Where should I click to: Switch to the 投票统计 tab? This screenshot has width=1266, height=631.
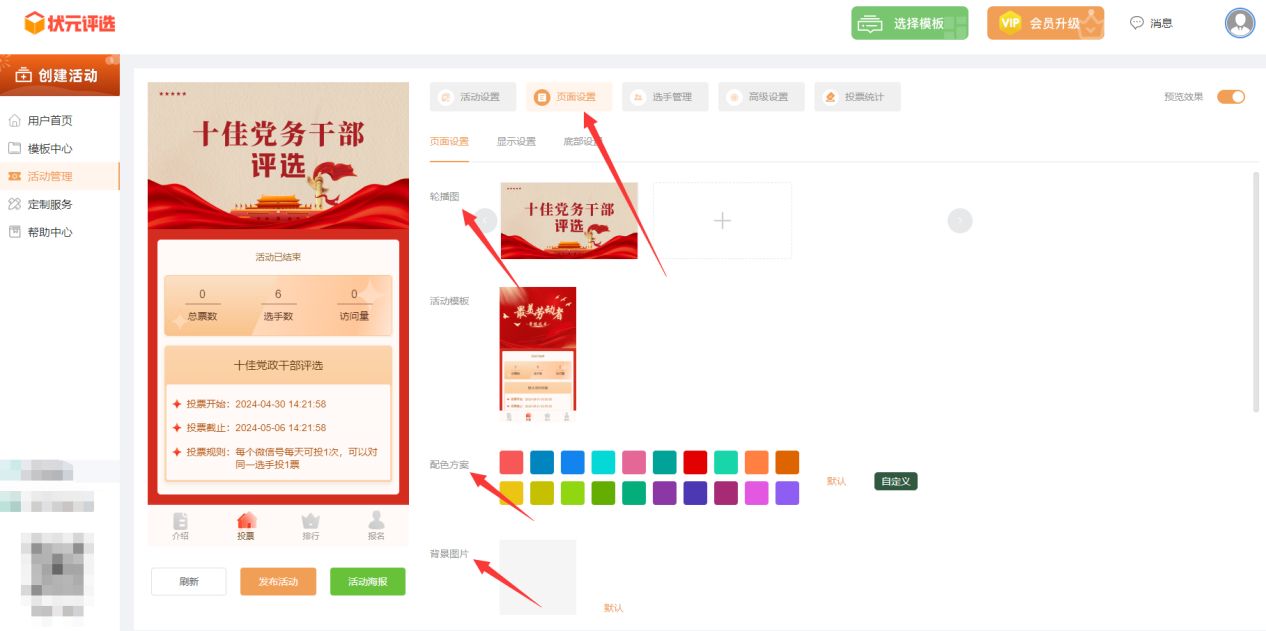pyautogui.click(x=857, y=96)
